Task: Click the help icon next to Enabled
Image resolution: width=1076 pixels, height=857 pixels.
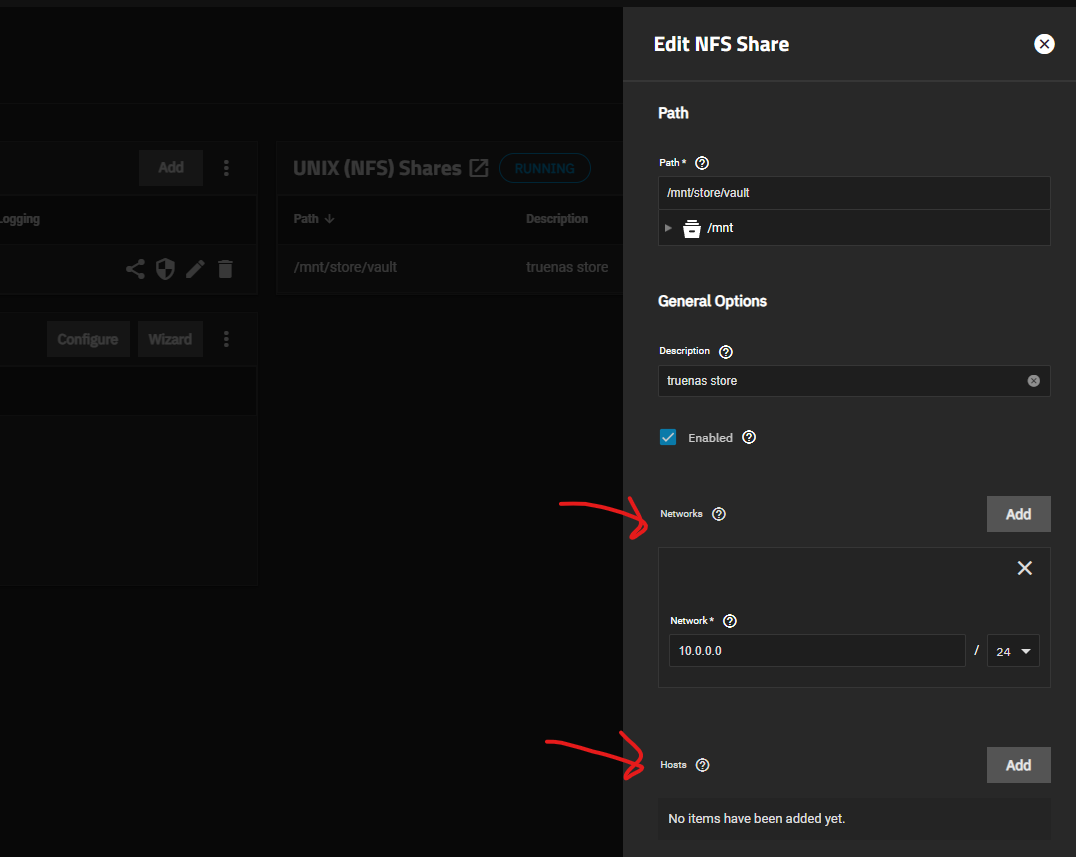Action: coord(749,438)
